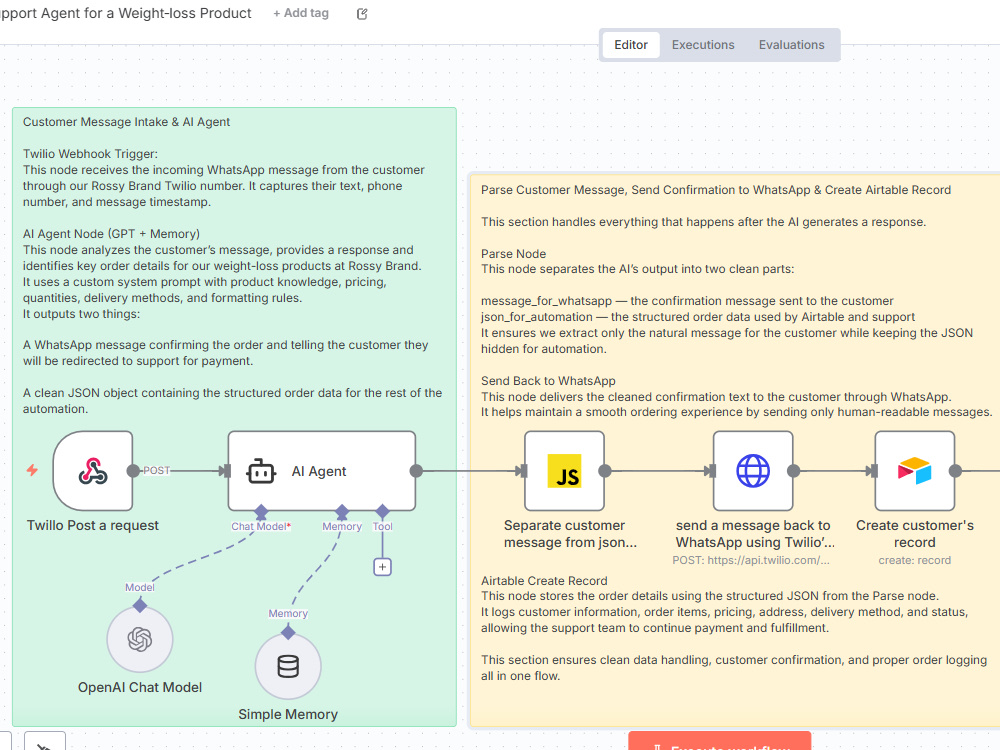Viewport: 1000px width, 750px height.
Task: Click the 'Separate customer message from json...' label
Action: click(570, 534)
